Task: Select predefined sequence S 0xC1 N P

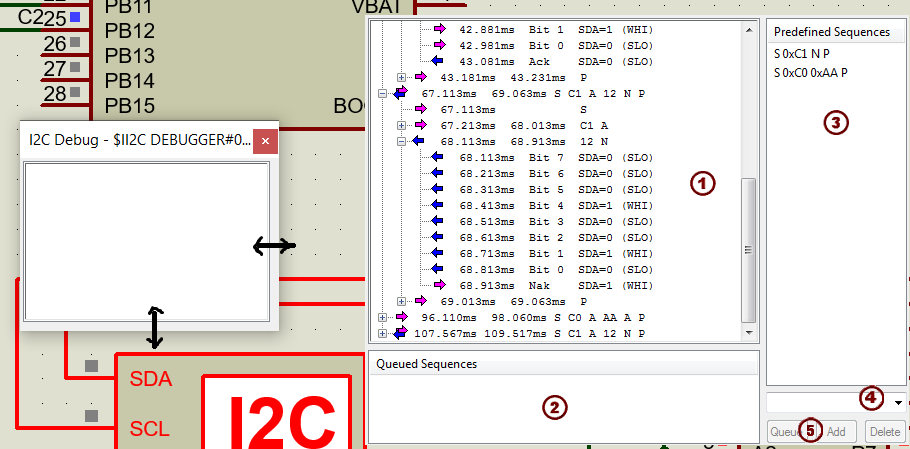Action: 801,54
